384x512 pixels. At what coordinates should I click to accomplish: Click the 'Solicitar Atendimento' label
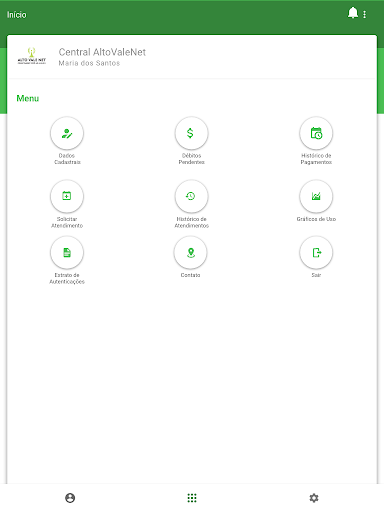(x=67, y=222)
